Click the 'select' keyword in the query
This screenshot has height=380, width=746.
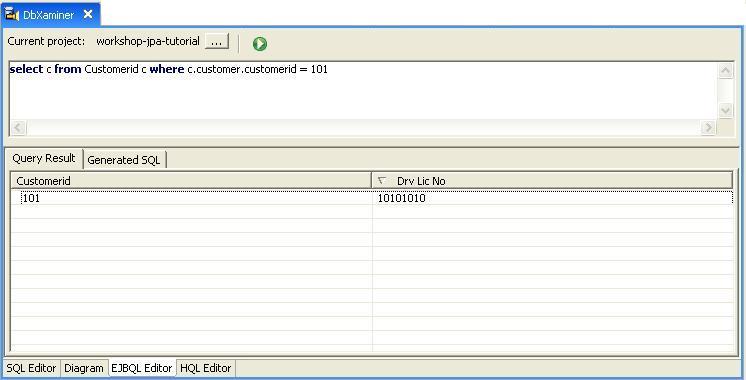26,69
